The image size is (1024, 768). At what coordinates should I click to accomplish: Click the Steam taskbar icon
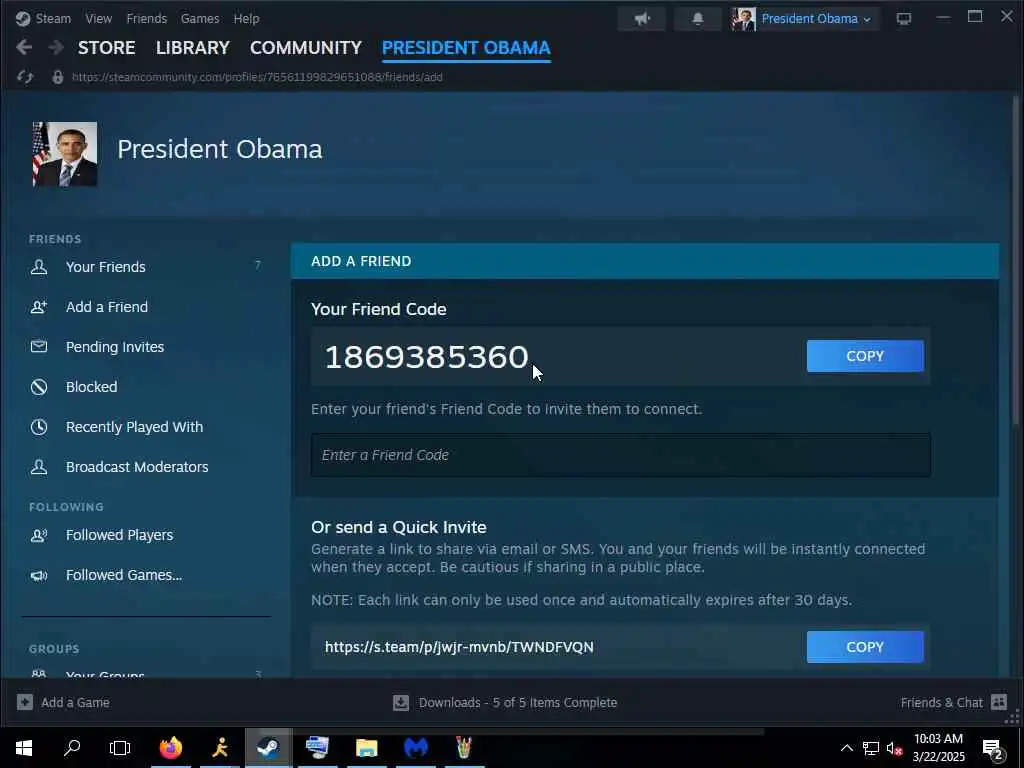coord(268,748)
